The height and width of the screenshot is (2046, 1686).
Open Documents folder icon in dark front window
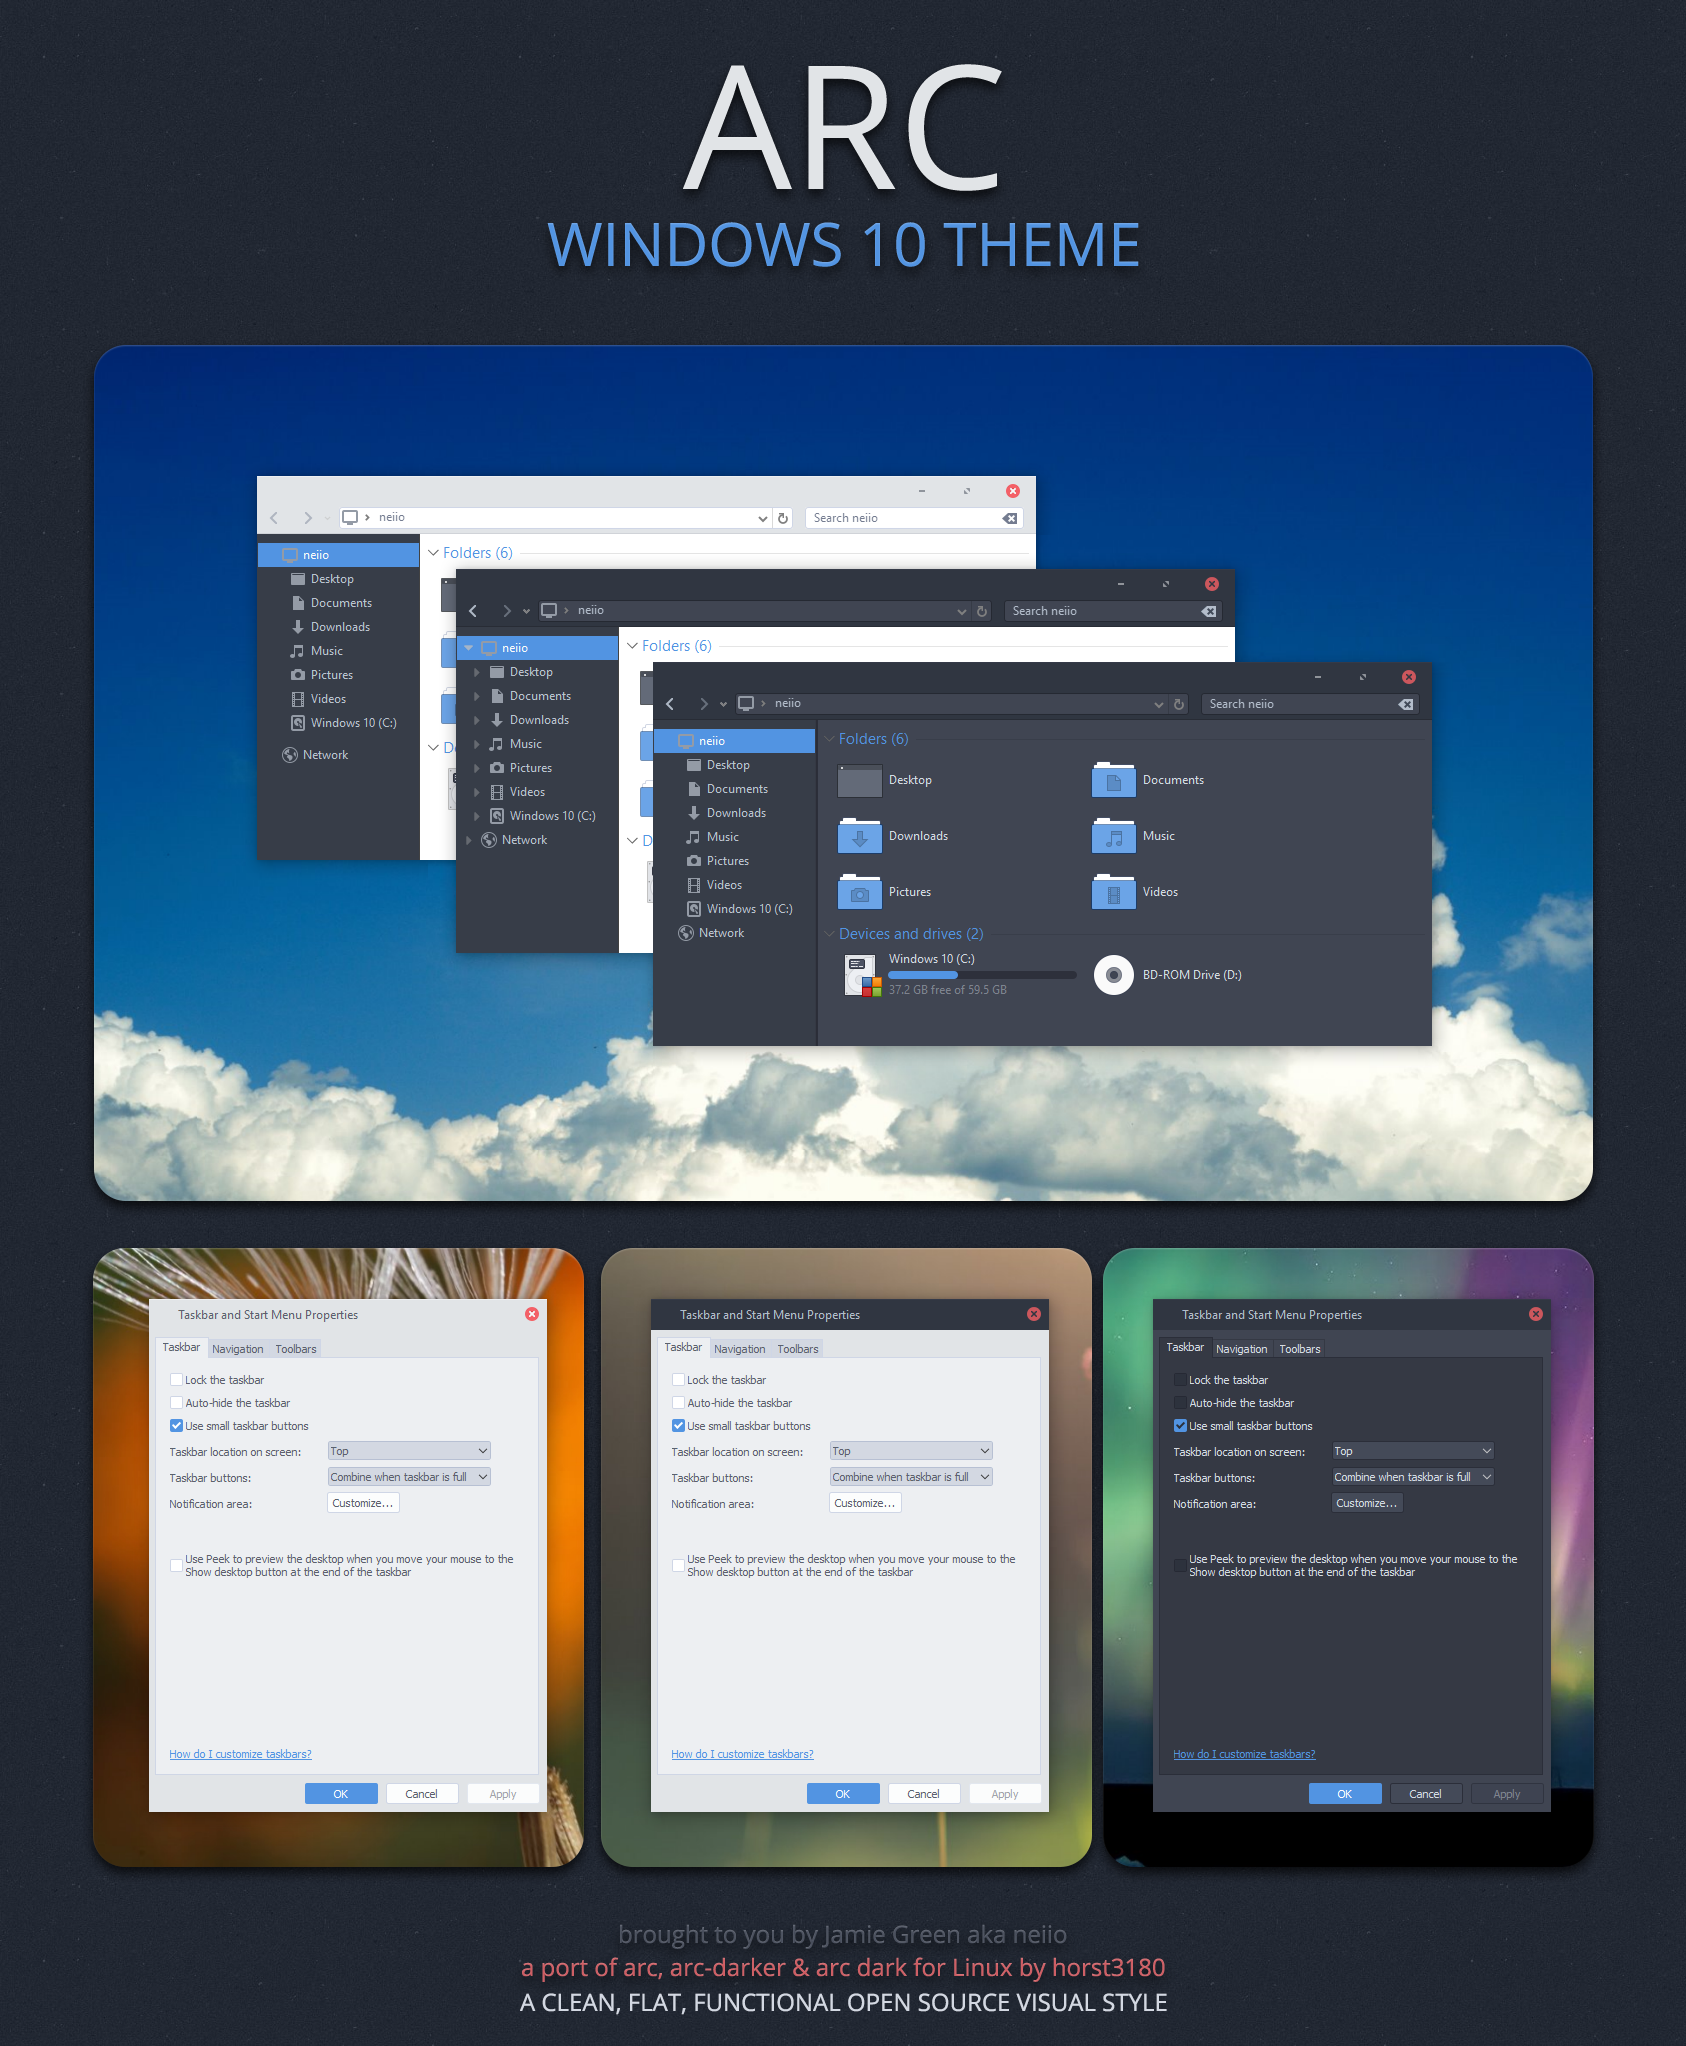tap(1114, 780)
